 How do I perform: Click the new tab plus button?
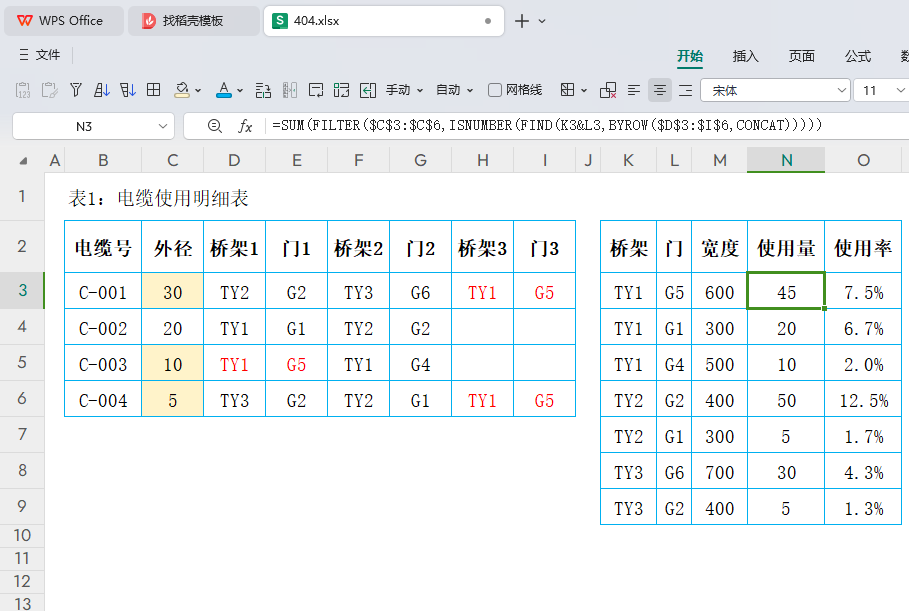pyautogui.click(x=522, y=21)
